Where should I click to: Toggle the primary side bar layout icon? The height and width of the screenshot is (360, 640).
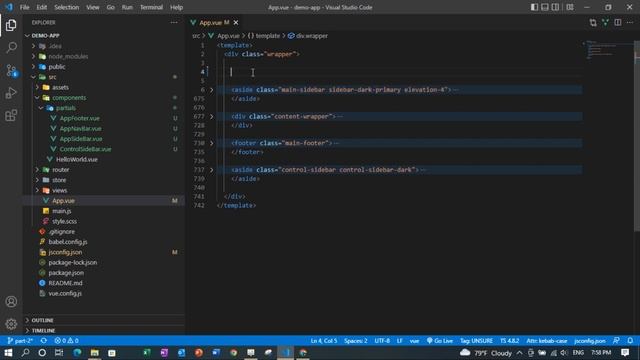point(534,7)
